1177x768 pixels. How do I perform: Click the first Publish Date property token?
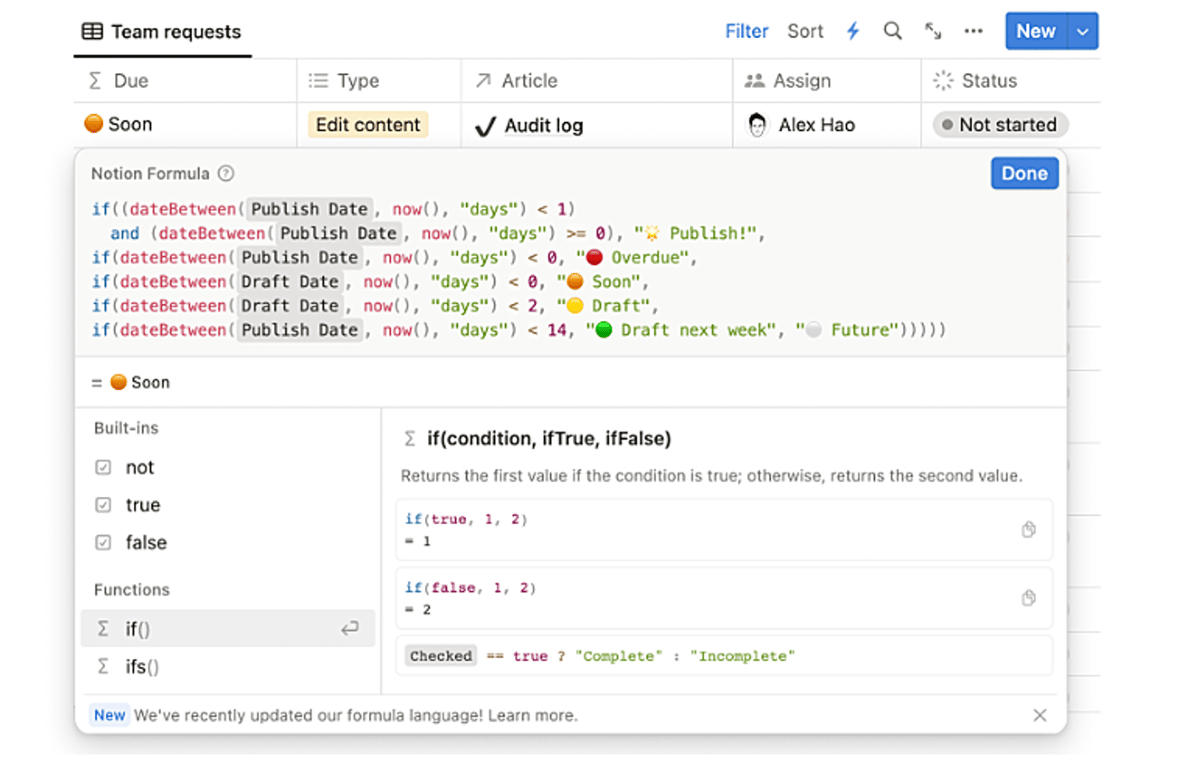[x=309, y=209]
